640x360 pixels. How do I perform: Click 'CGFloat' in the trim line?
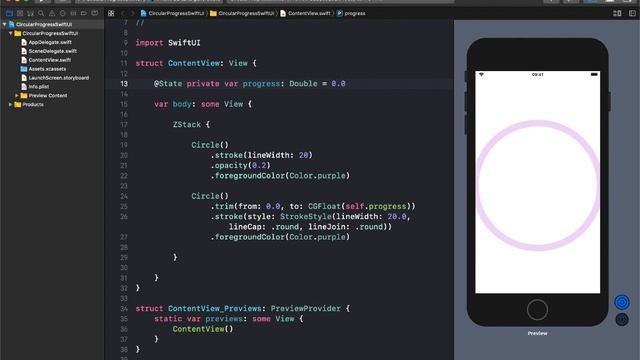tap(324, 206)
